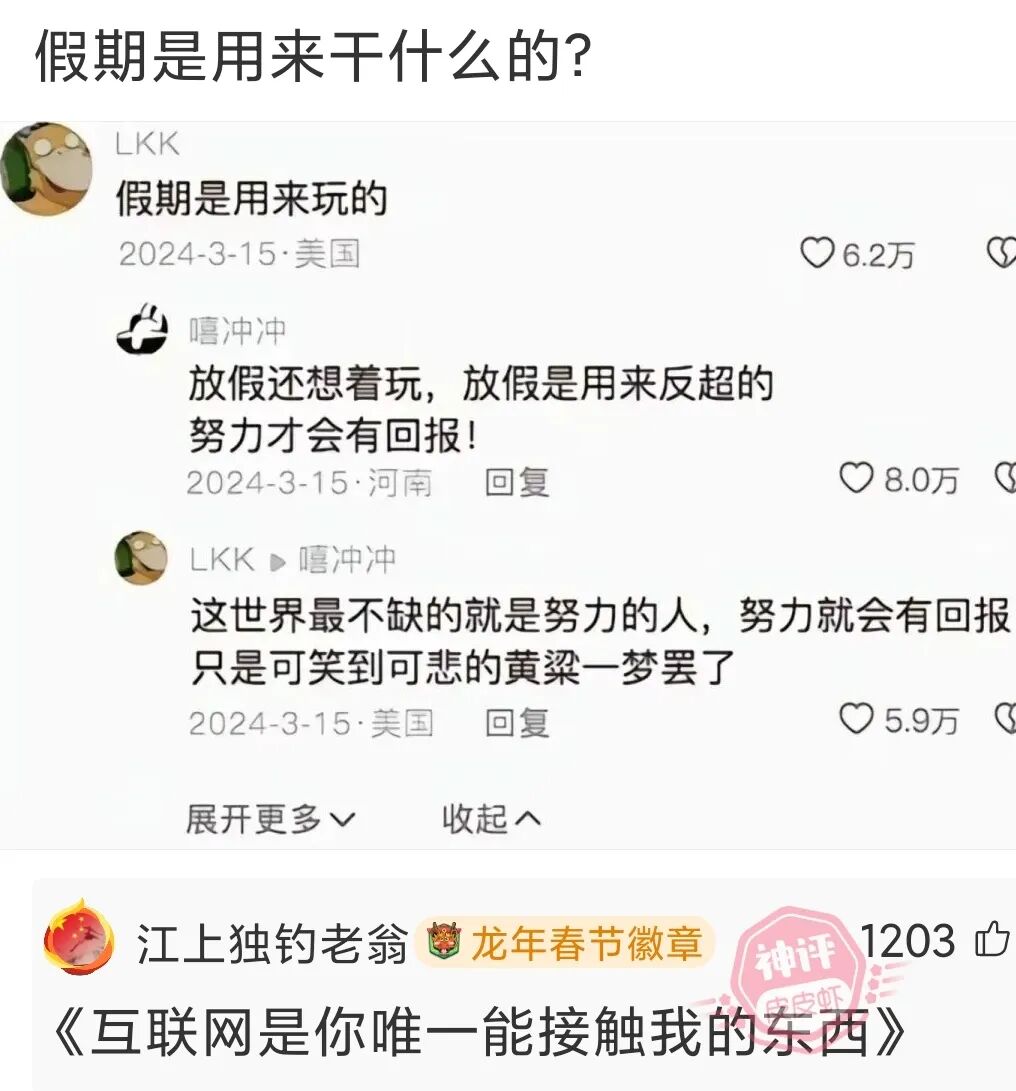Like LKK's comment with 6.2万 likes
The height and width of the screenshot is (1091, 1016).
[x=817, y=253]
